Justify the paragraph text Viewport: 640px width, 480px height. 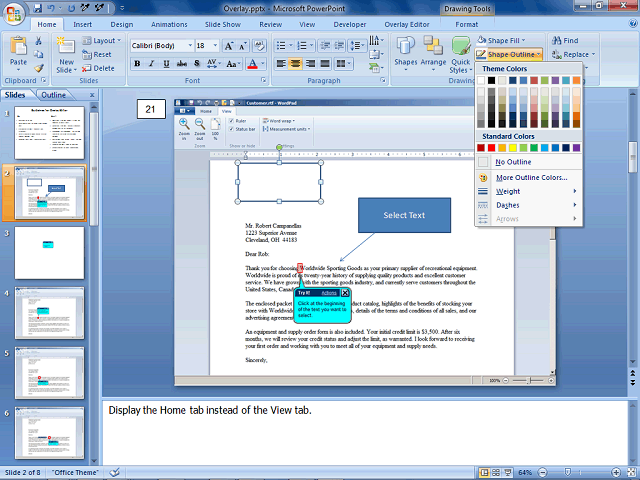325,63
